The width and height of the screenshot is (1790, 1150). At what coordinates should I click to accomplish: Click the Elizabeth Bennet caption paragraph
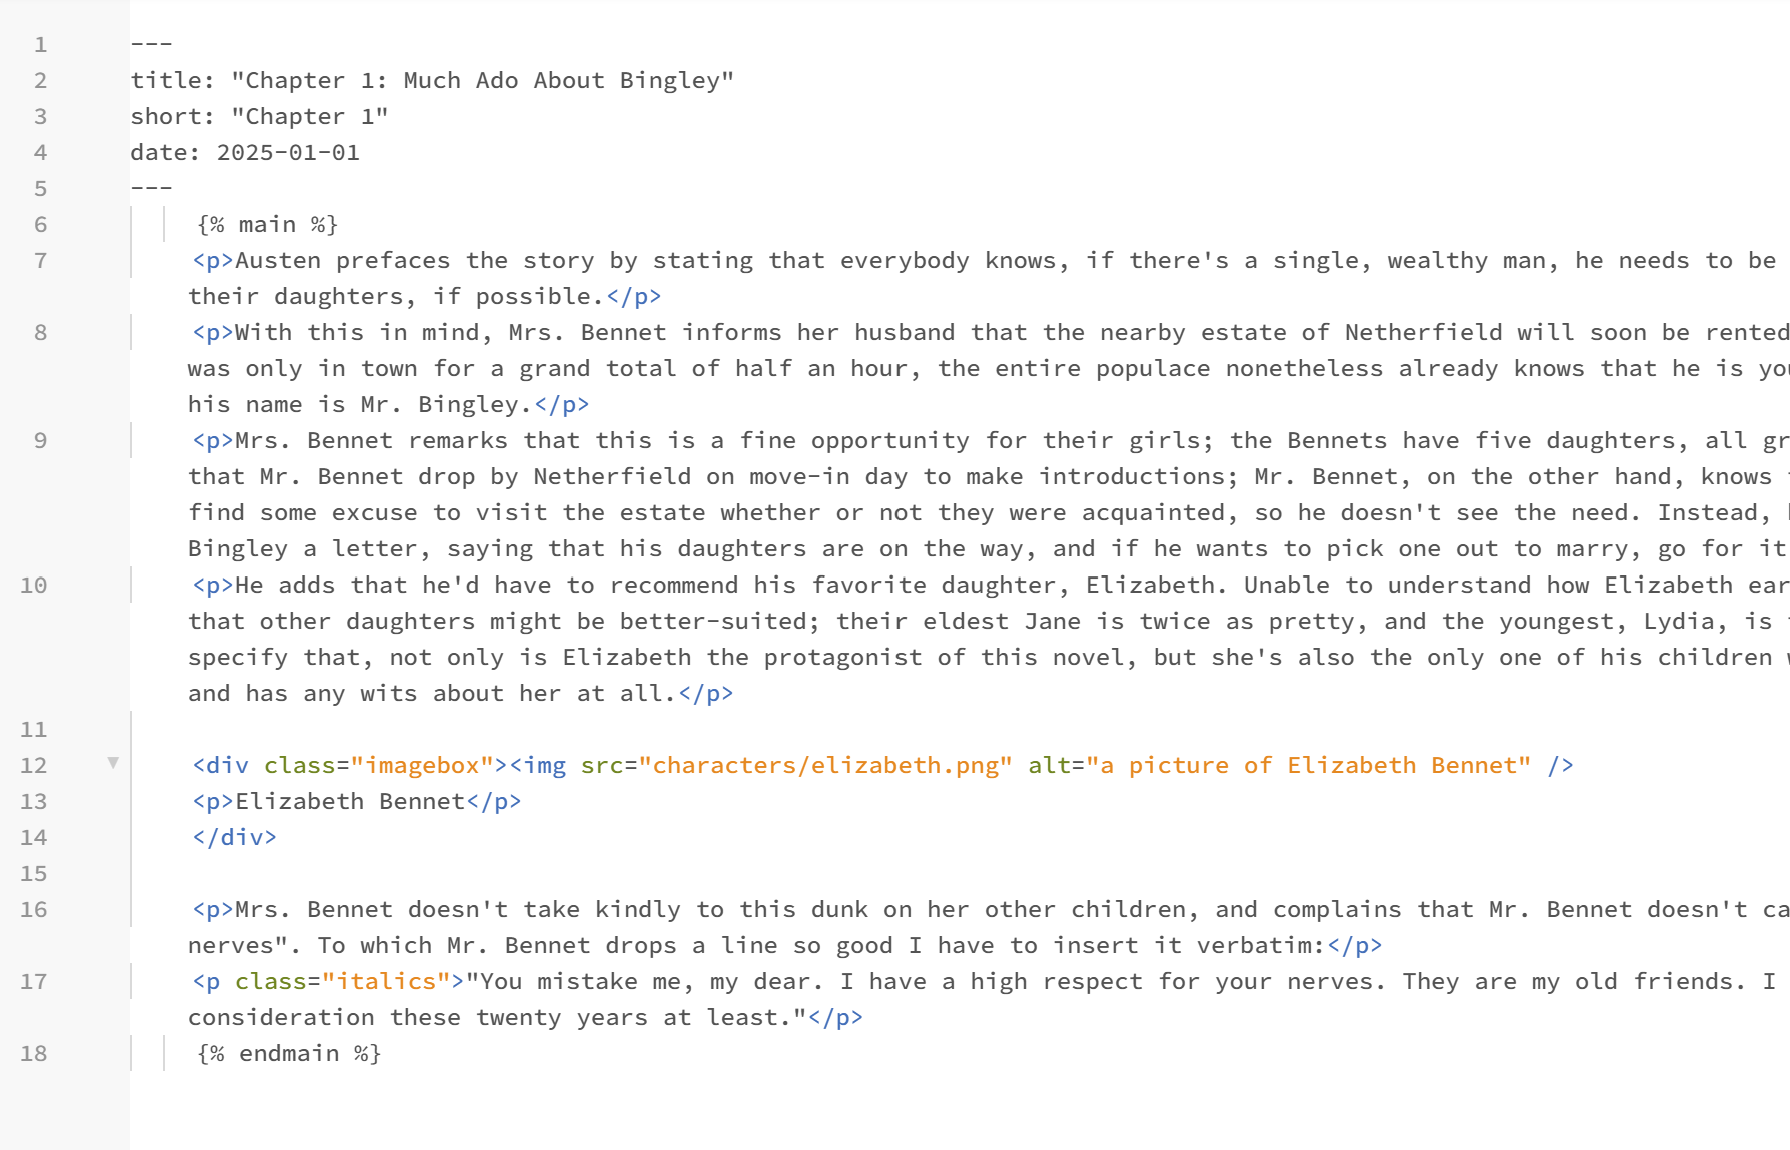click(x=356, y=802)
